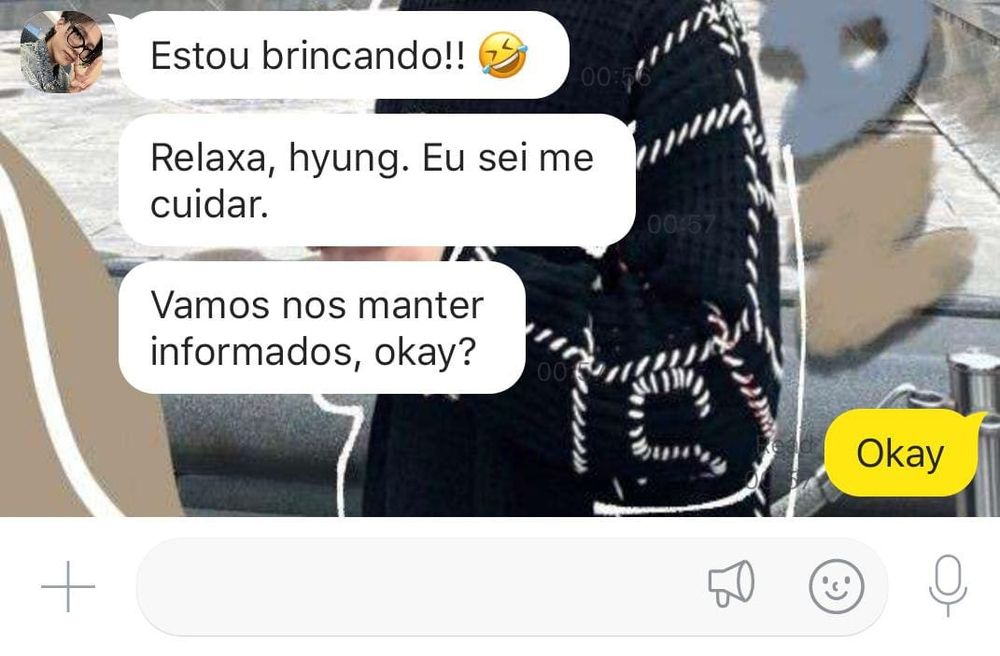Viewport: 1000px width, 656px height.
Task: Open the smiley emoticon picker
Action: (x=837, y=587)
